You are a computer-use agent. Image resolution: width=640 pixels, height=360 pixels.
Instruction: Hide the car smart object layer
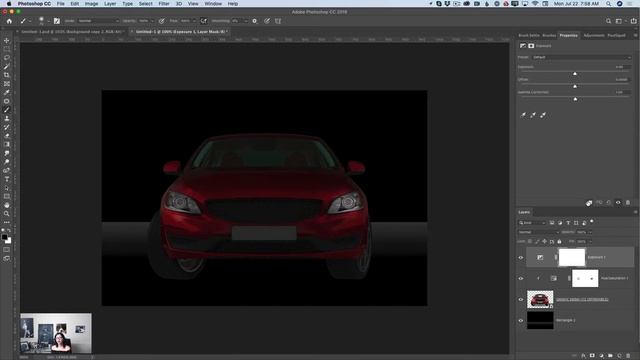[x=521, y=300]
